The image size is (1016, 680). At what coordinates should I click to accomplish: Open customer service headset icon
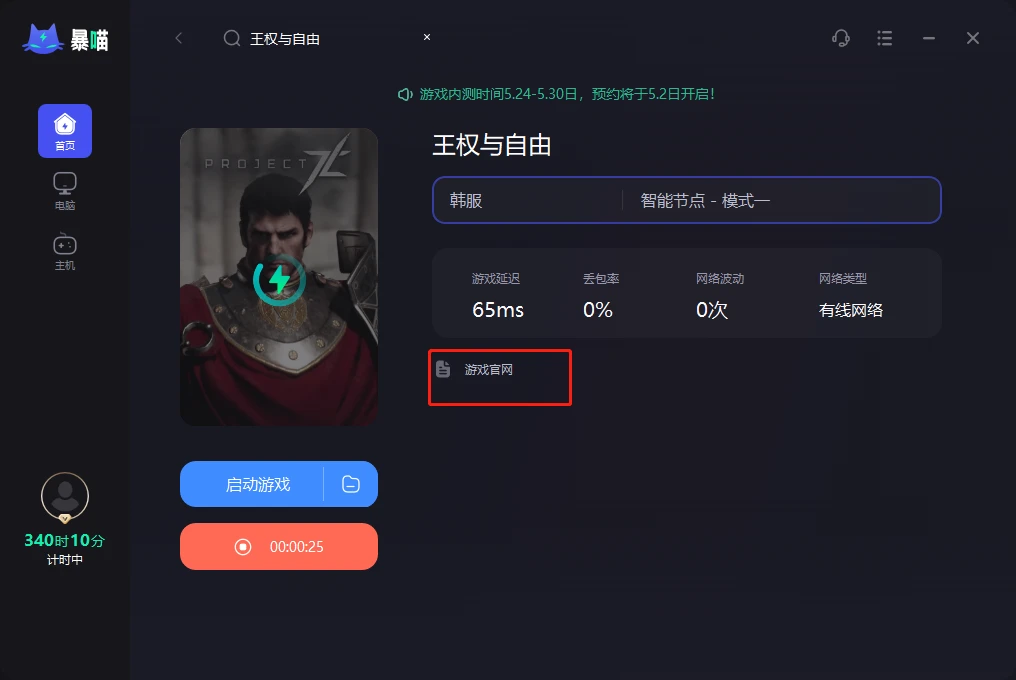(x=840, y=38)
